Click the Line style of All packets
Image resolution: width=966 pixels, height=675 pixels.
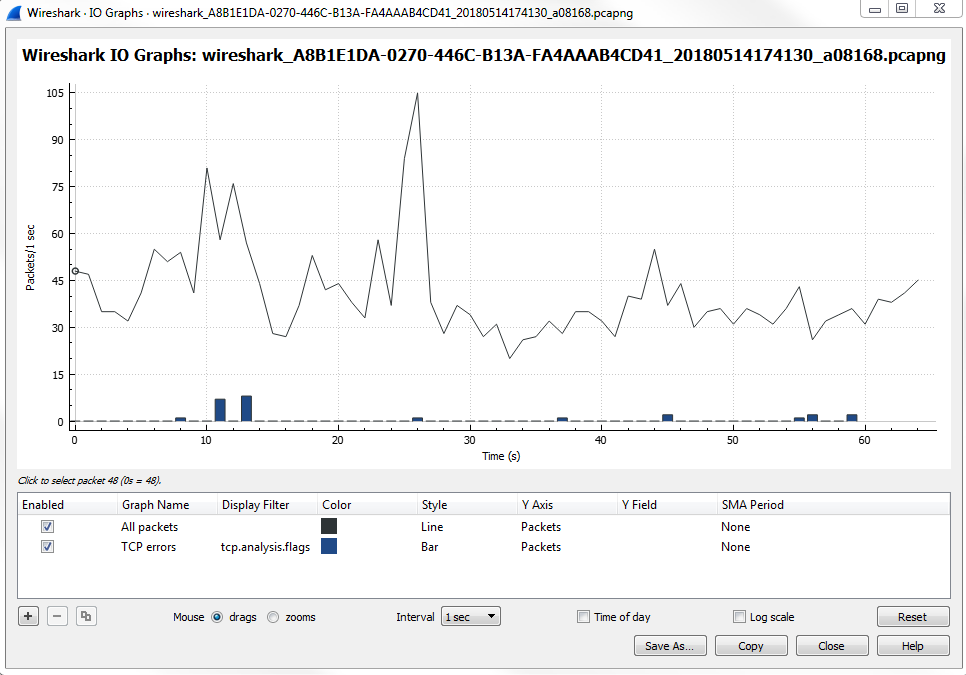[x=432, y=526]
